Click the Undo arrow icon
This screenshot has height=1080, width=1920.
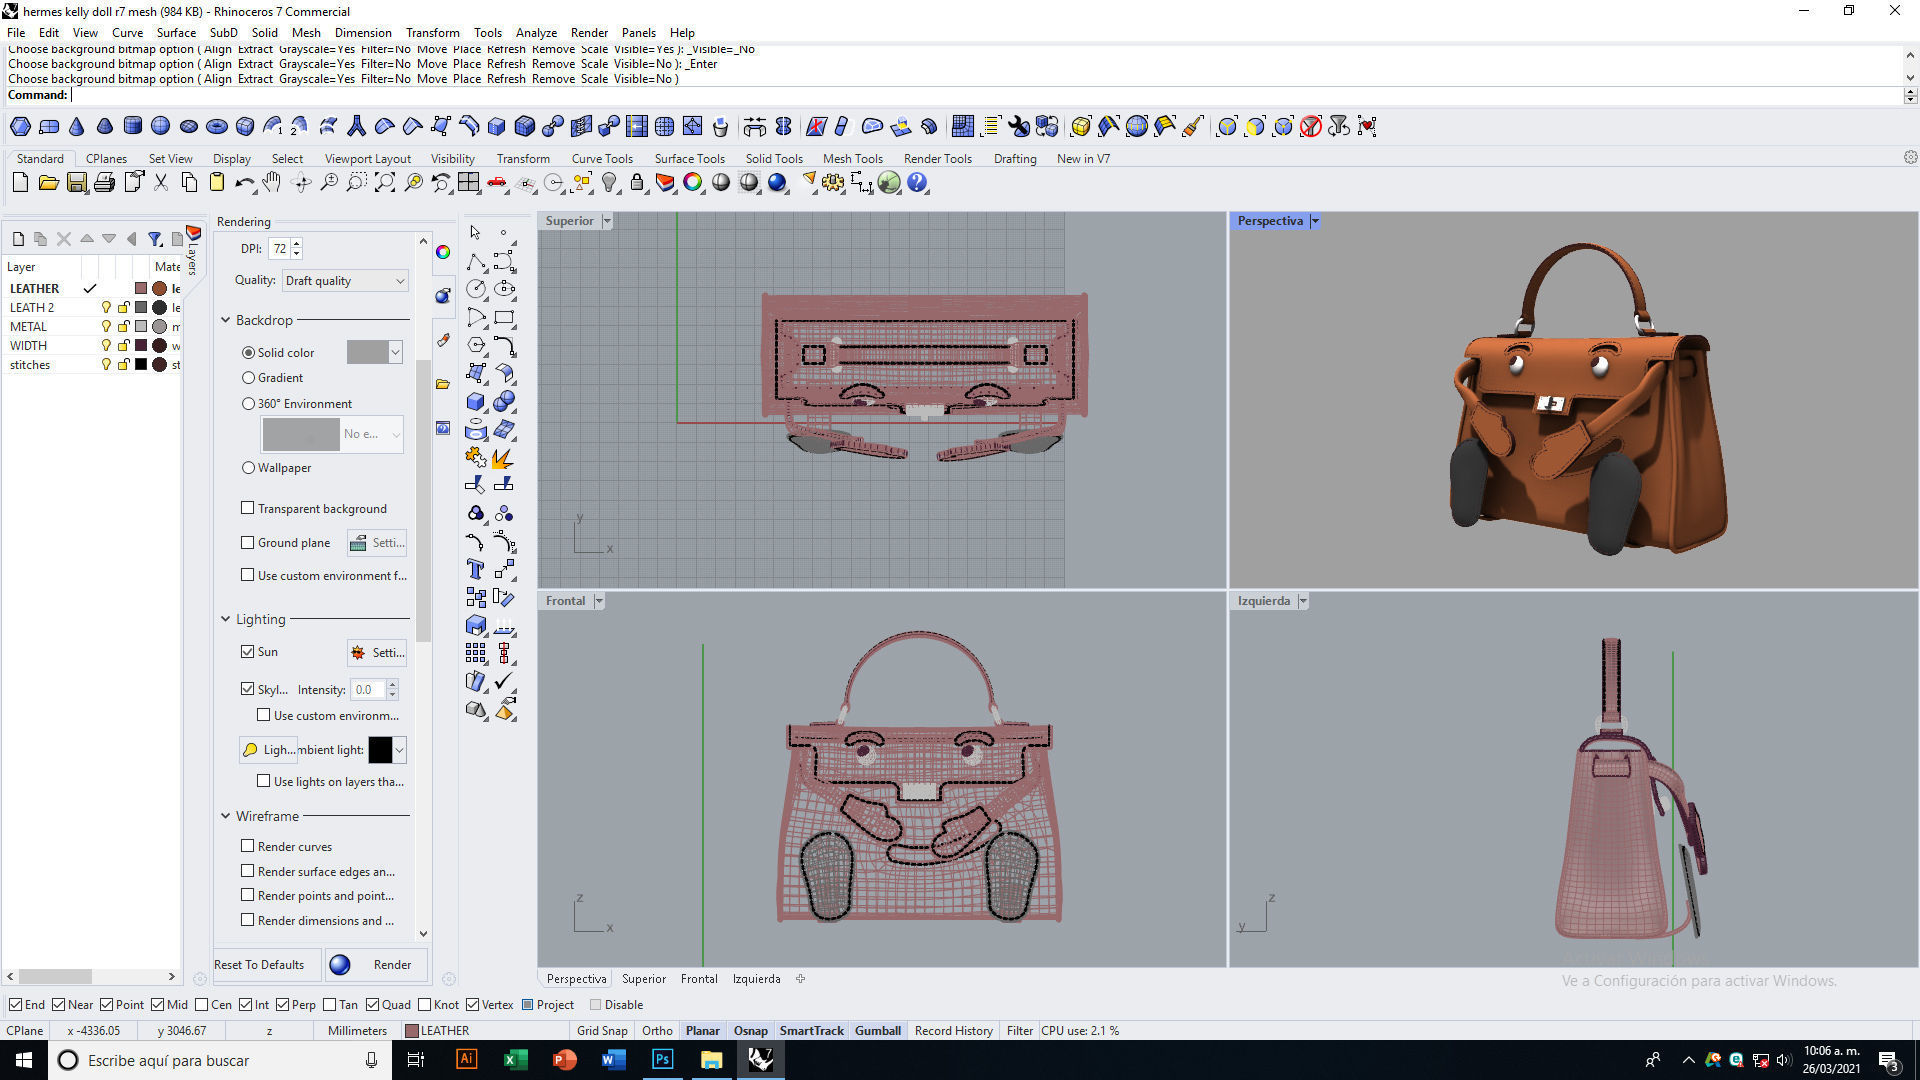point(244,182)
